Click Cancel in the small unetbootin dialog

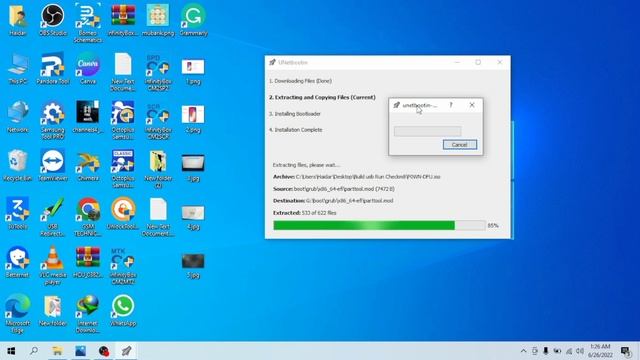(460, 144)
